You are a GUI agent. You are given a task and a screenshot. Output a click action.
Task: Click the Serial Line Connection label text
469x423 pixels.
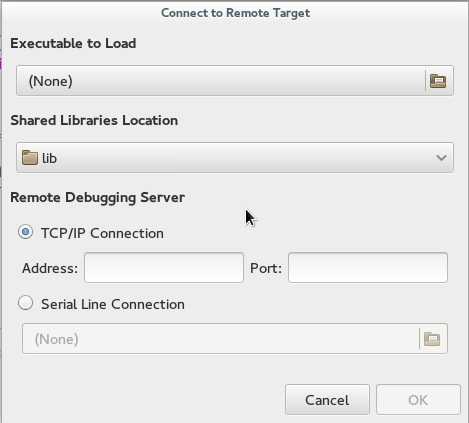(x=113, y=304)
